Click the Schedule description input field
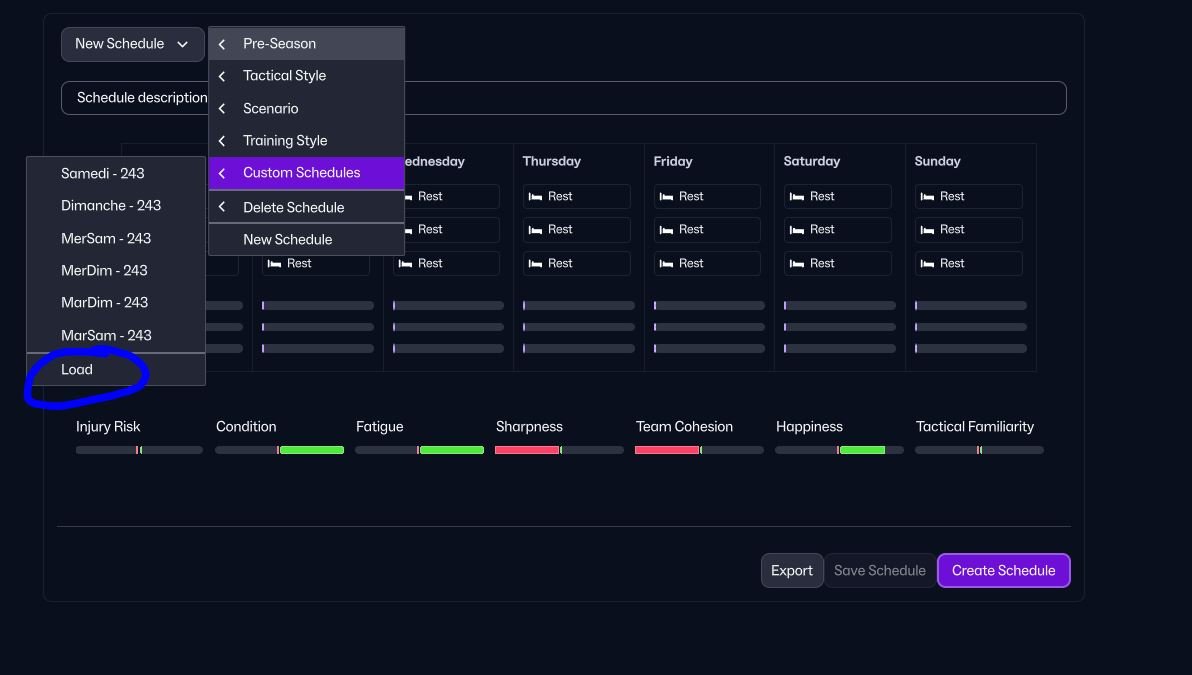 coord(563,98)
